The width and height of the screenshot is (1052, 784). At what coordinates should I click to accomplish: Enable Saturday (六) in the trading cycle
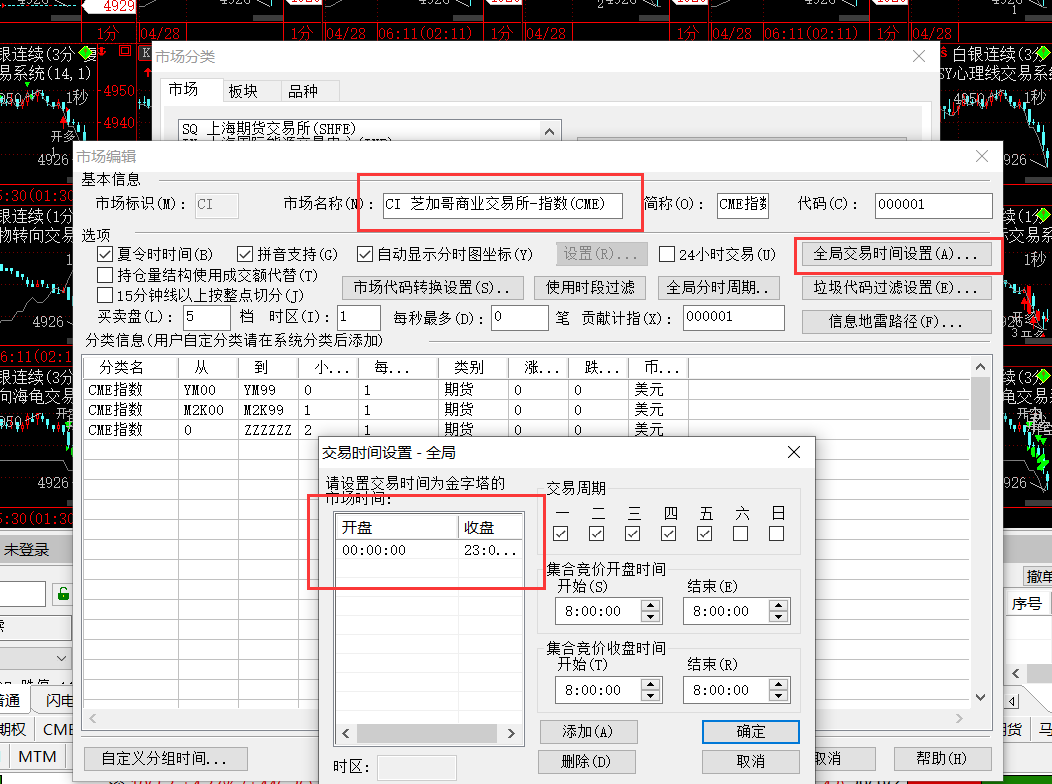click(x=740, y=534)
